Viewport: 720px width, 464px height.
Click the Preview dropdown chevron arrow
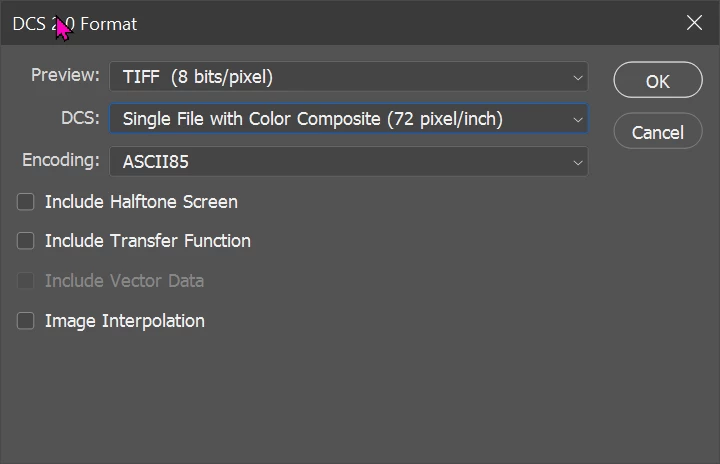tap(578, 77)
